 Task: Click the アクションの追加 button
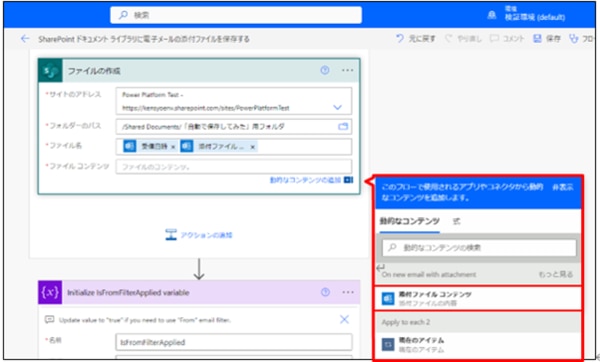[199, 235]
